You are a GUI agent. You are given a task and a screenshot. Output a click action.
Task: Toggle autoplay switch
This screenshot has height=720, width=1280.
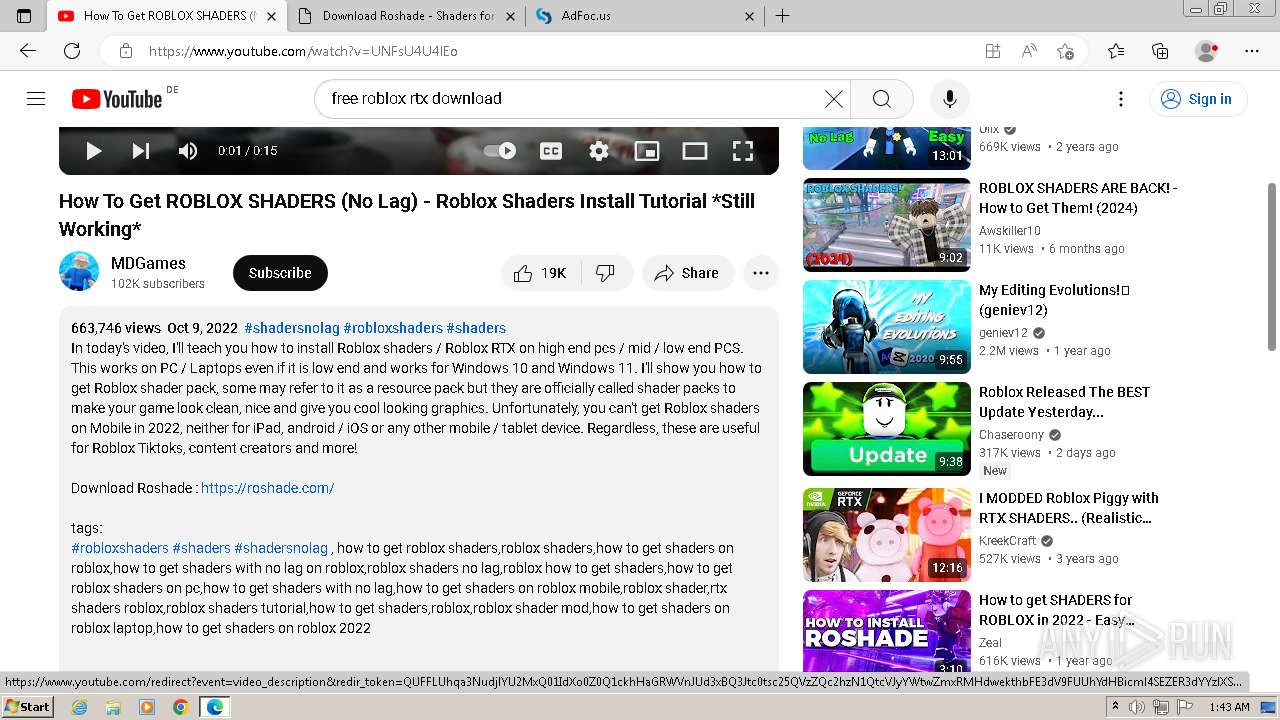[x=500, y=151]
